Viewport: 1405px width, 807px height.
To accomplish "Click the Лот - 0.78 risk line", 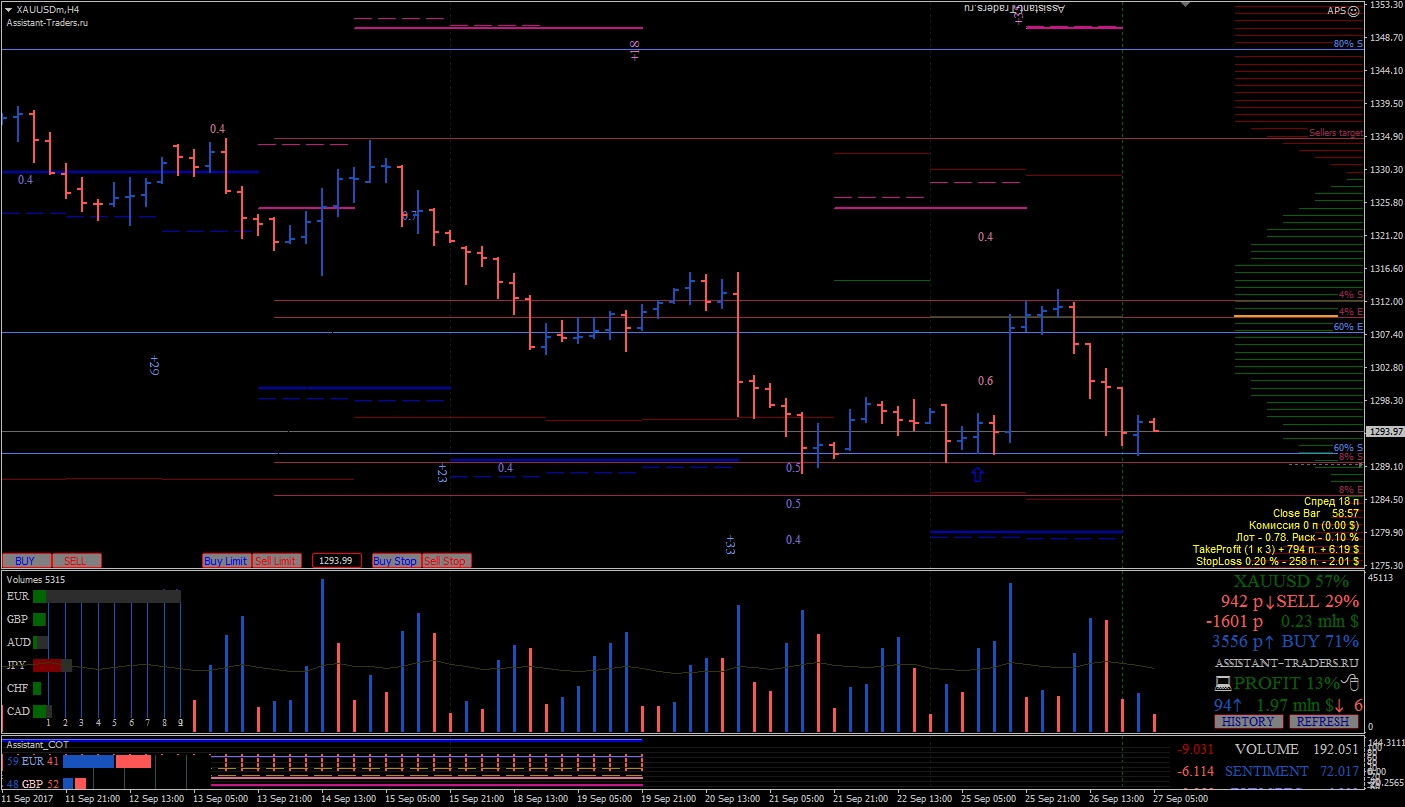I will tap(1300, 537).
